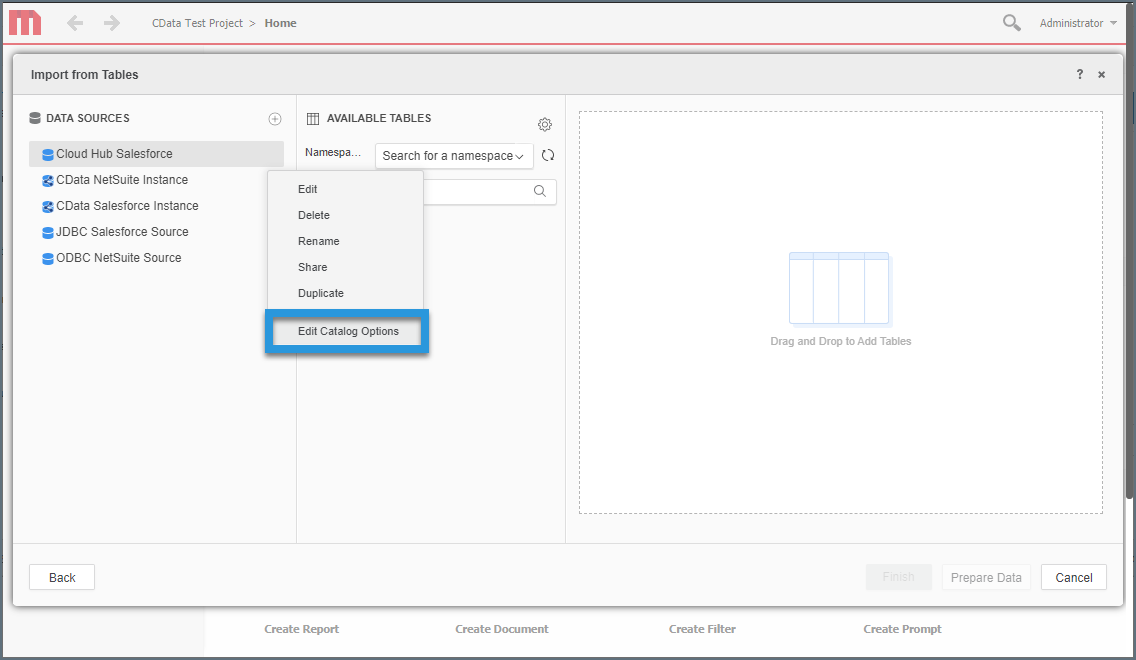1136x660 pixels.
Task: Click the forward navigation arrow
Action: (x=110, y=22)
